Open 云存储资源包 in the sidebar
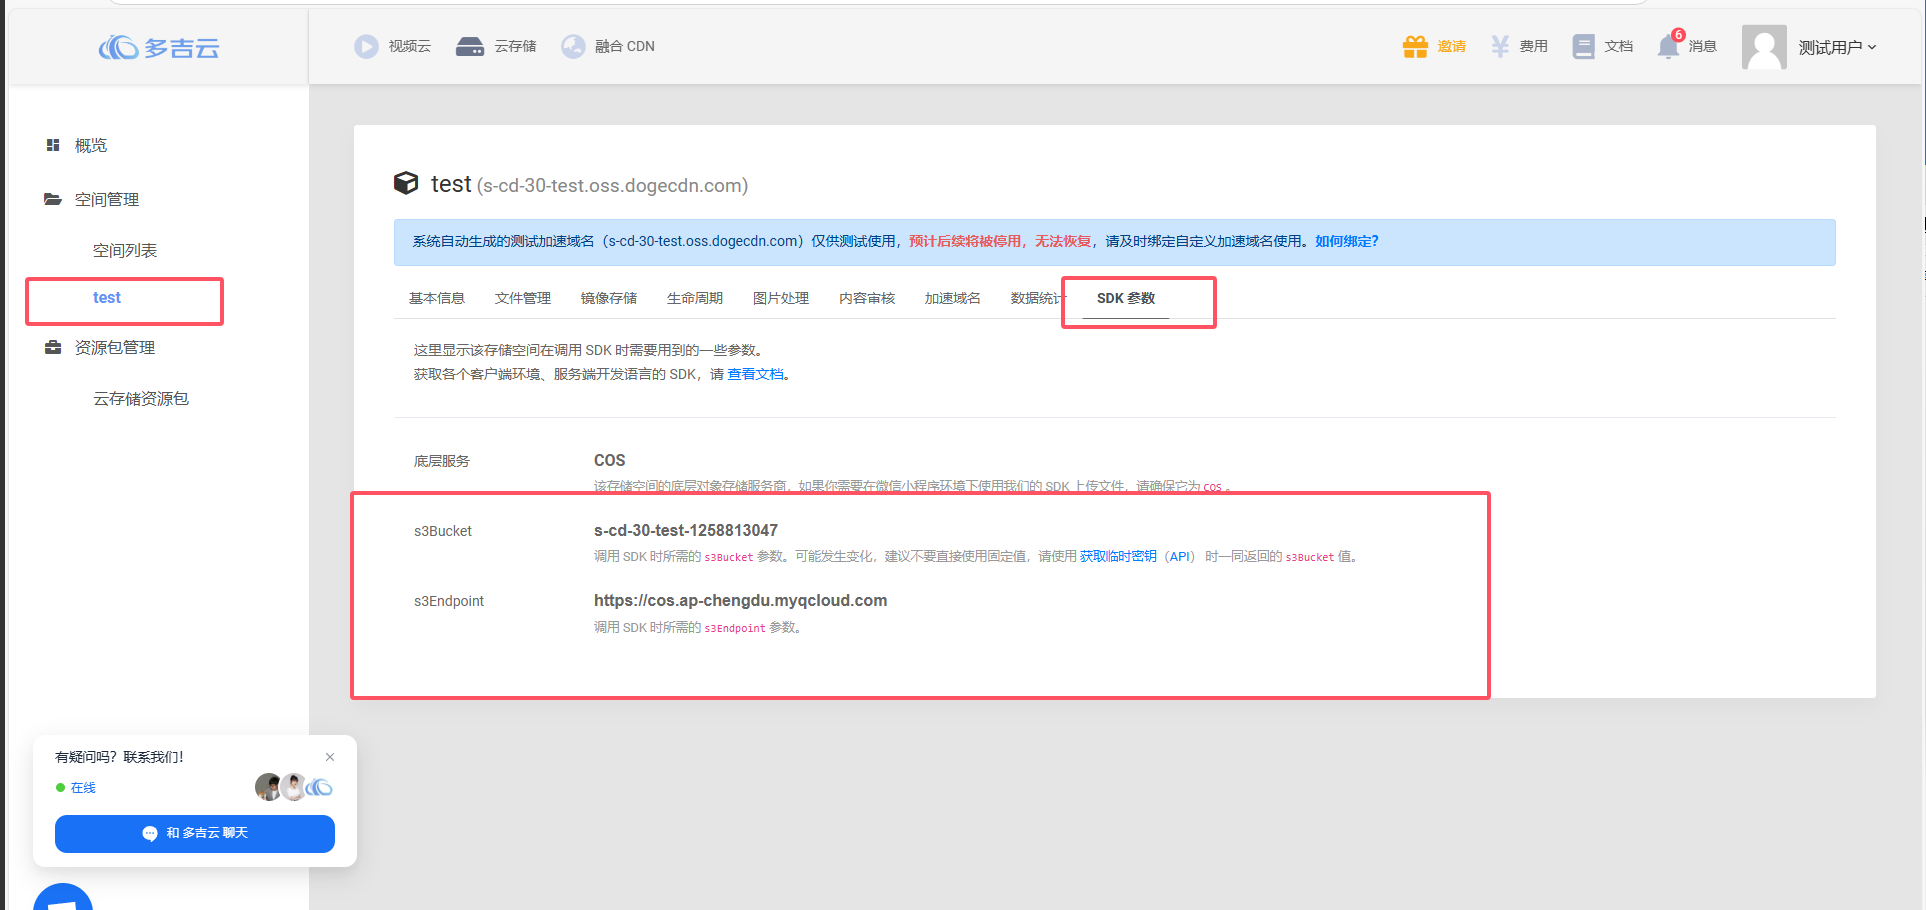Viewport: 1926px width, 910px height. click(141, 398)
